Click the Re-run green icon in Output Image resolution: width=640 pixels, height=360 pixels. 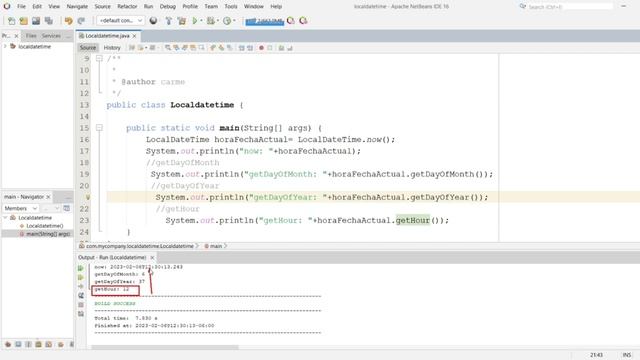(x=81, y=268)
